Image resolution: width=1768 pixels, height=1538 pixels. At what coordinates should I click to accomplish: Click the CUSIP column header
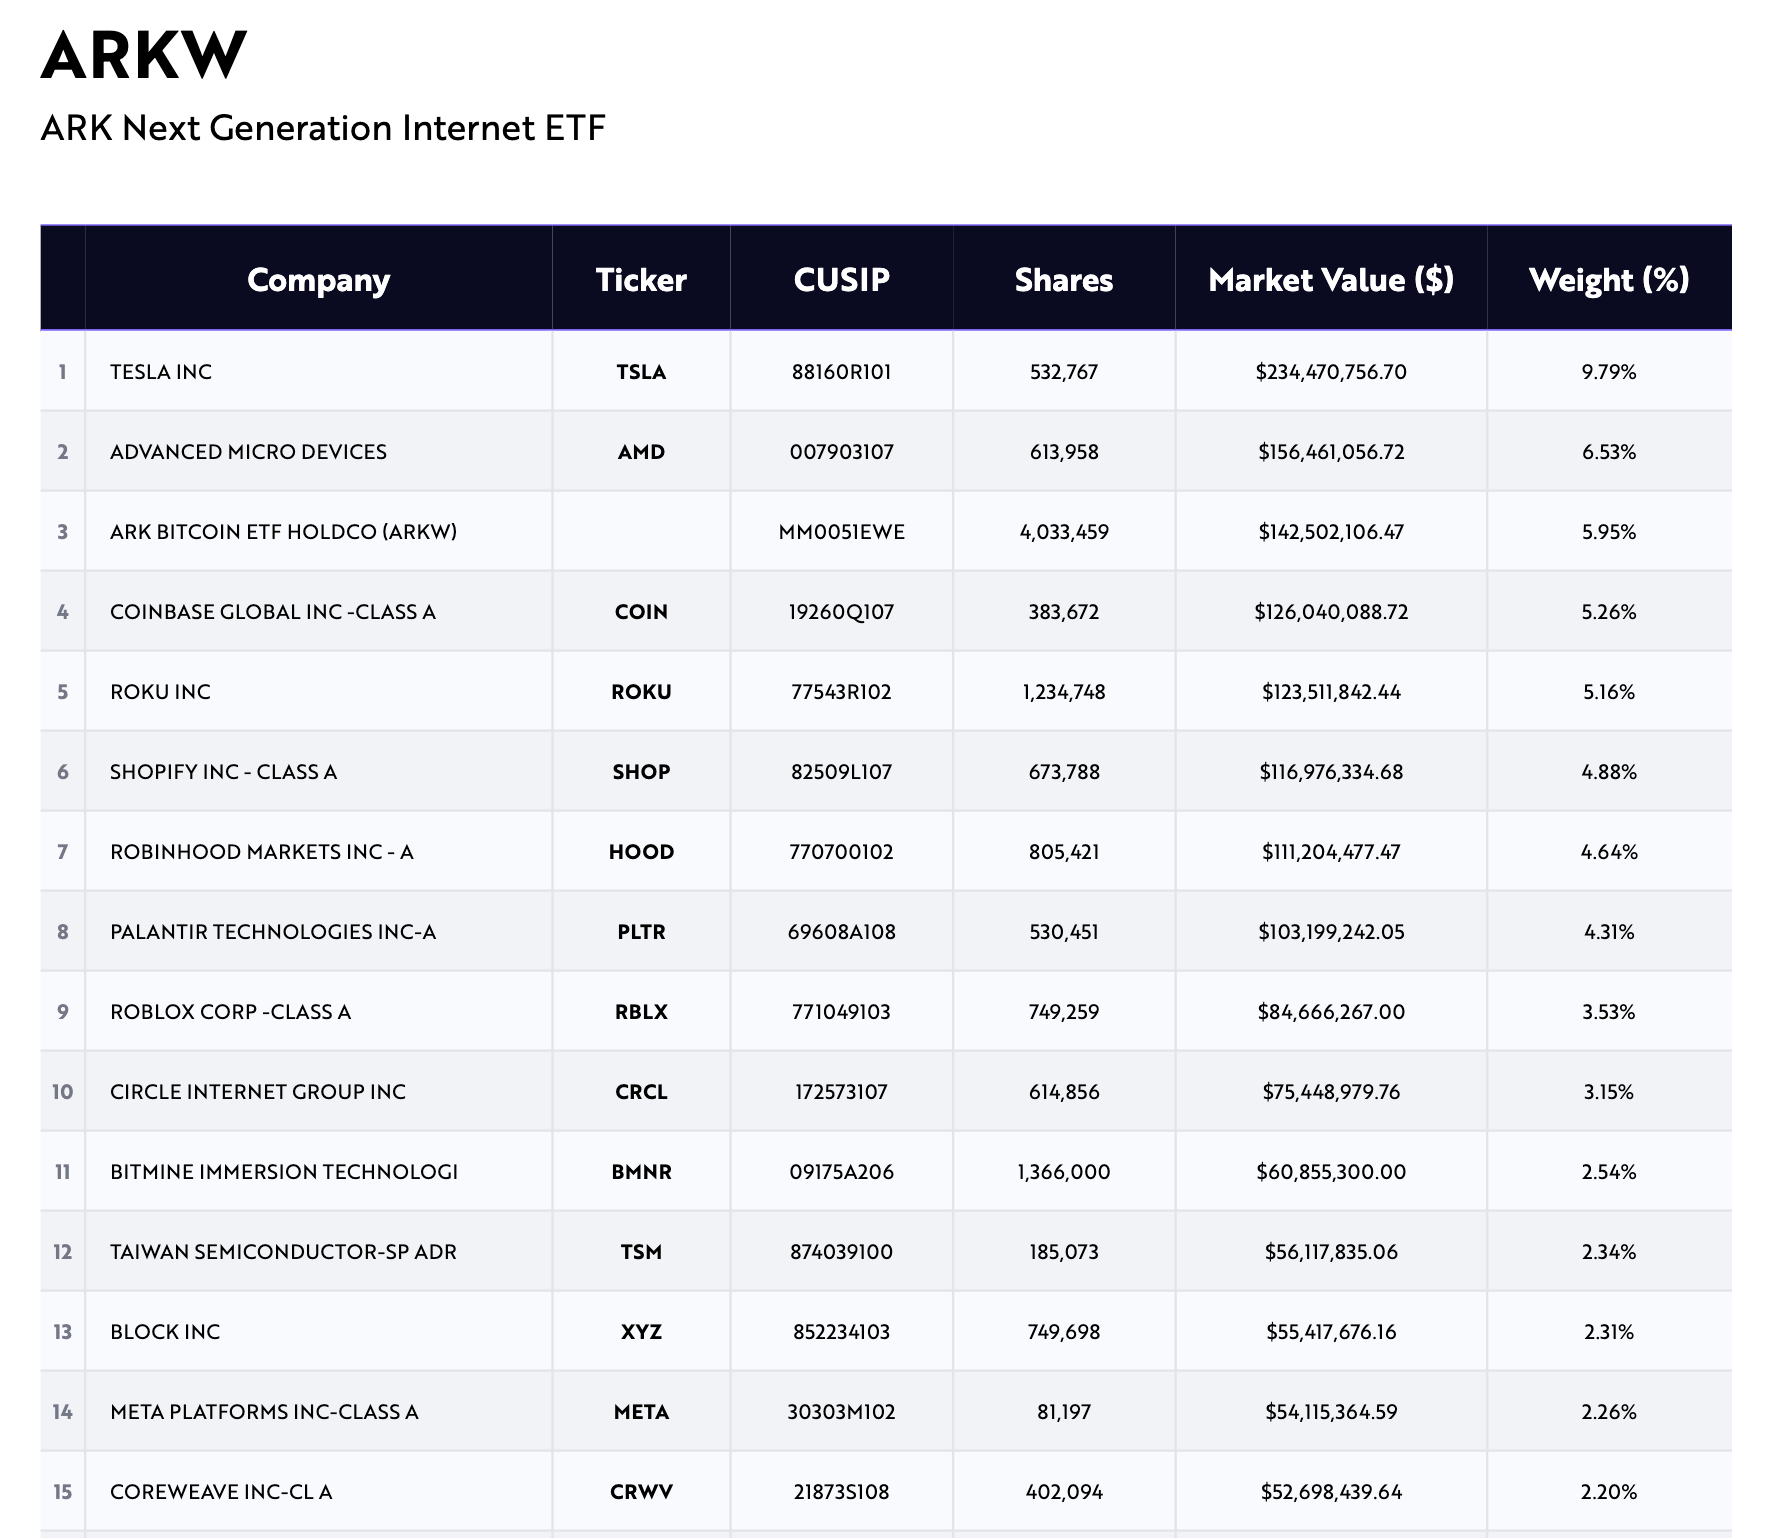(x=841, y=280)
